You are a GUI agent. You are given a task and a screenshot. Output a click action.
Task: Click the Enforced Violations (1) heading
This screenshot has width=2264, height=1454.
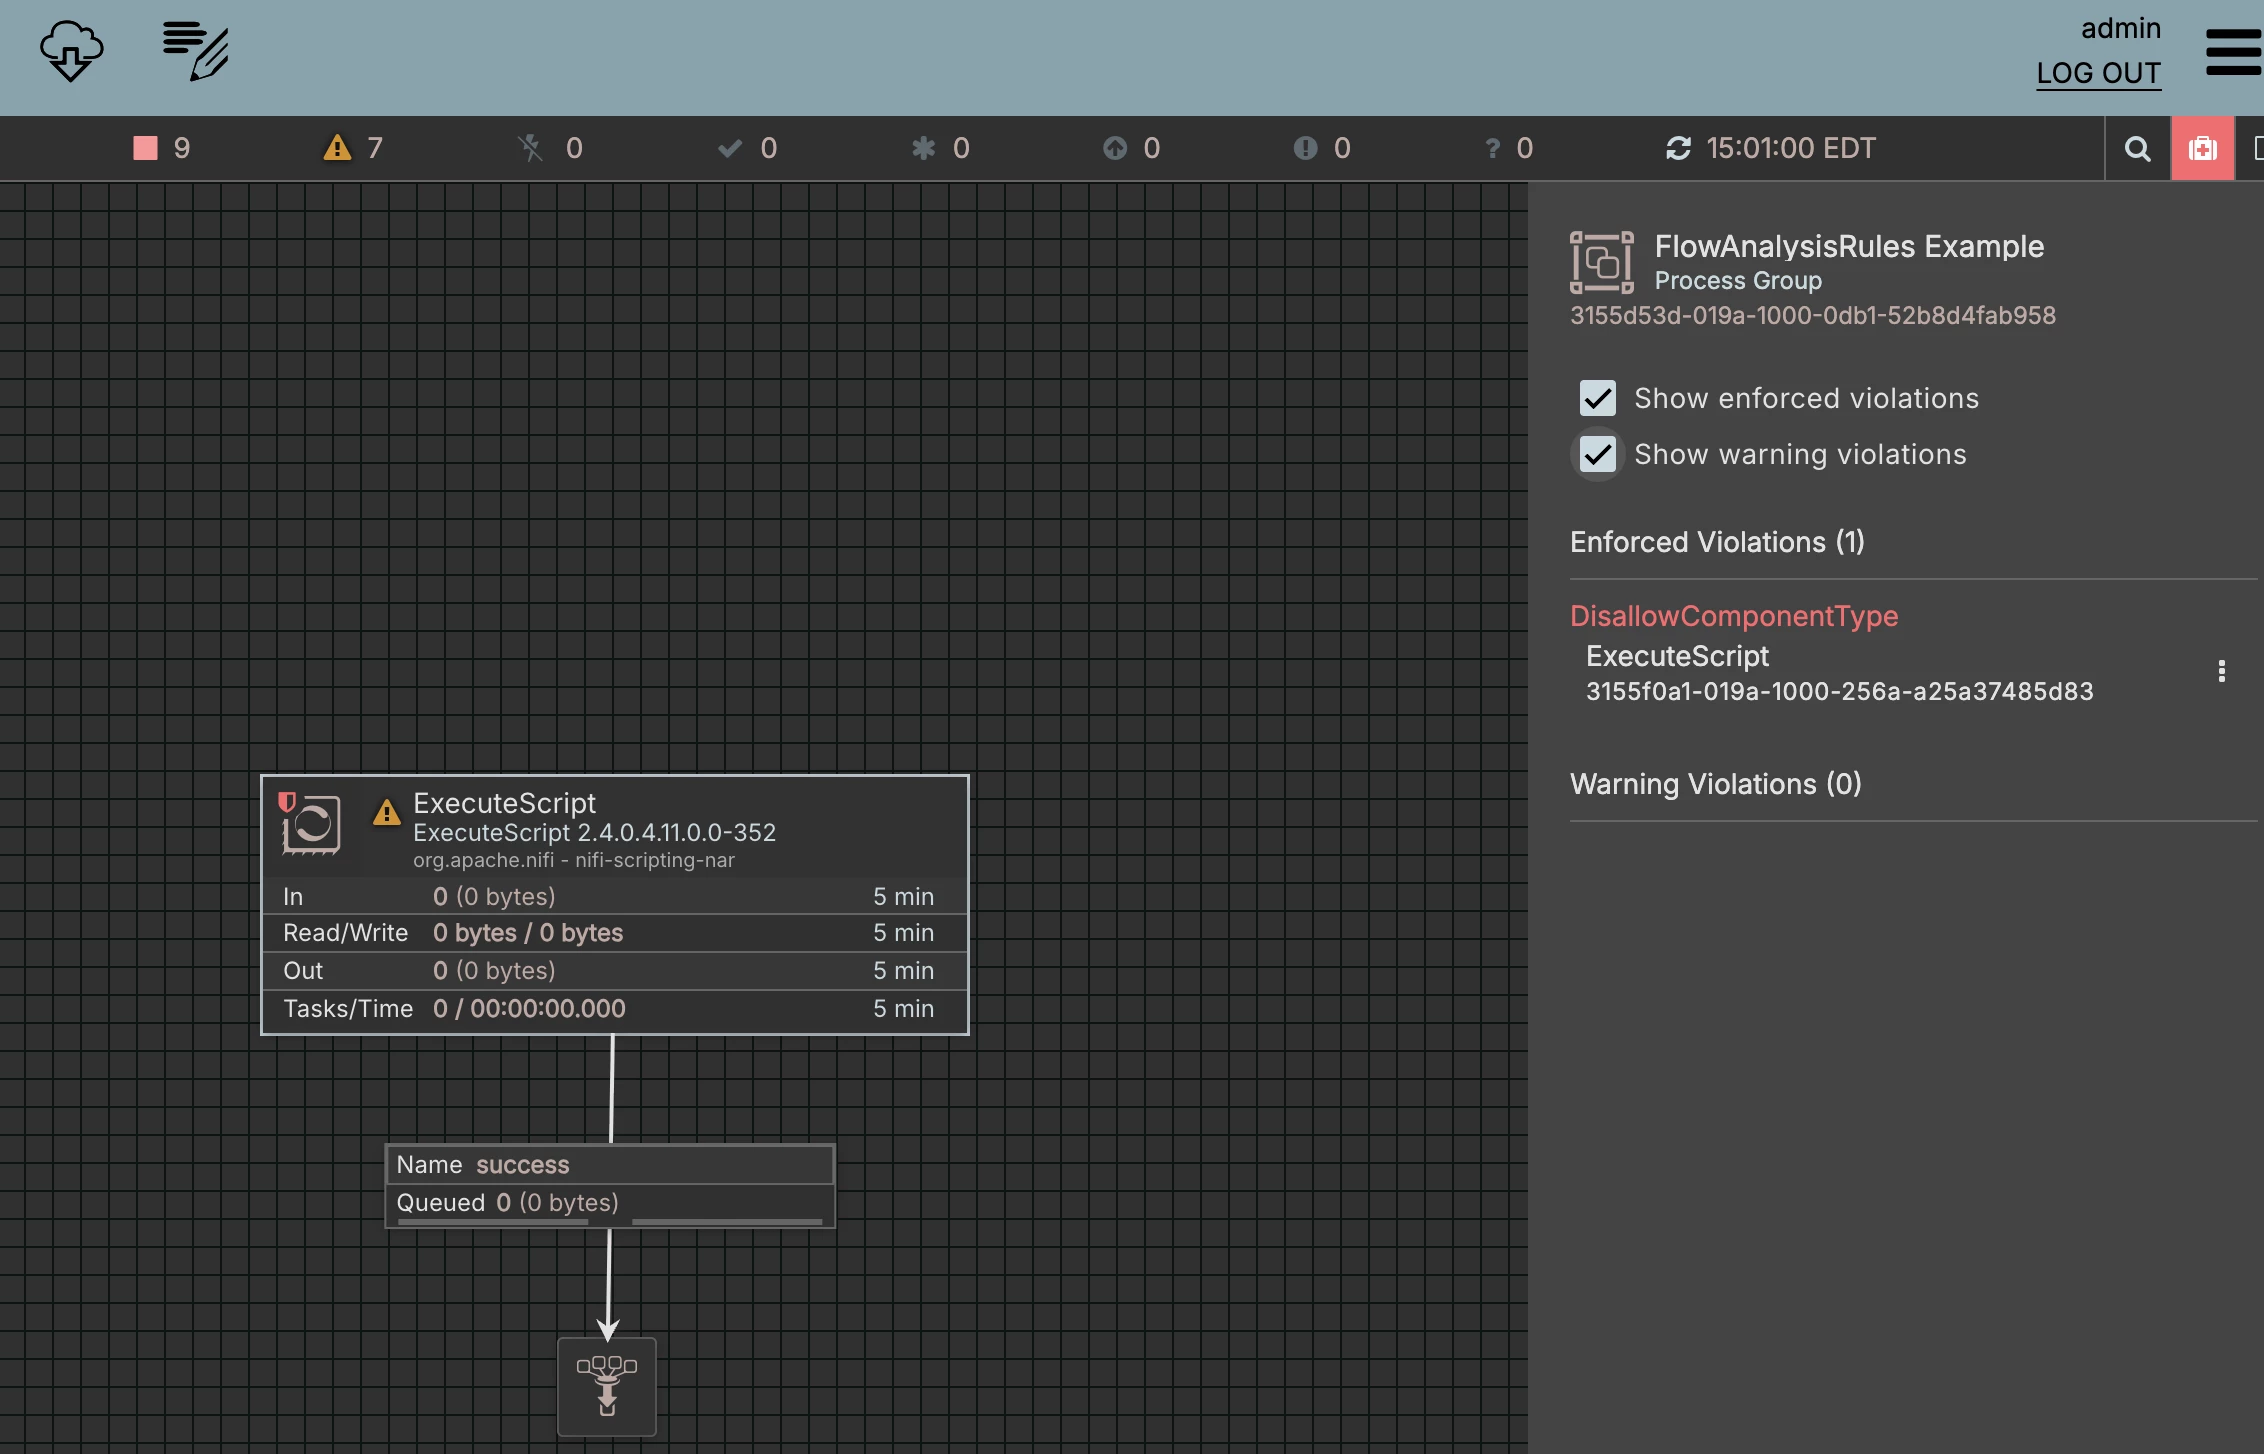(x=1717, y=542)
